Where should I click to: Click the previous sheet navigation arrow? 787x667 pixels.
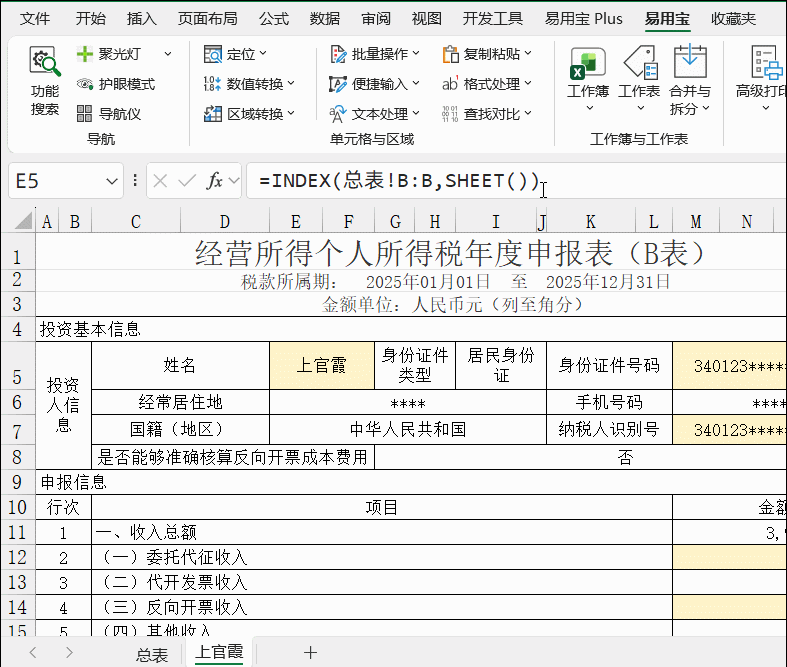33,652
